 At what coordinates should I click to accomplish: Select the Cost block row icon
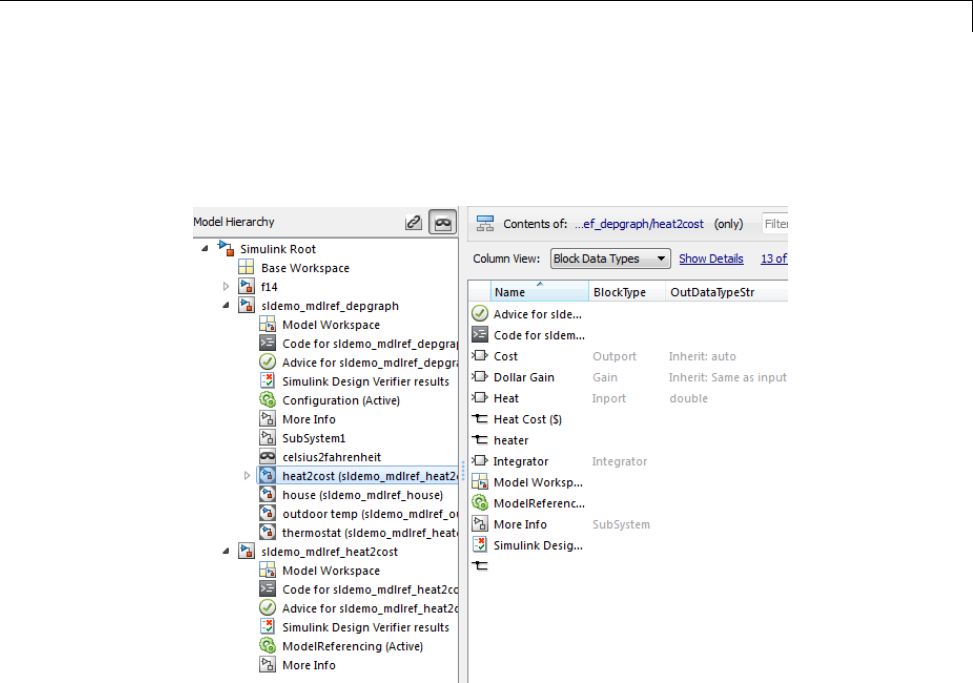click(480, 355)
